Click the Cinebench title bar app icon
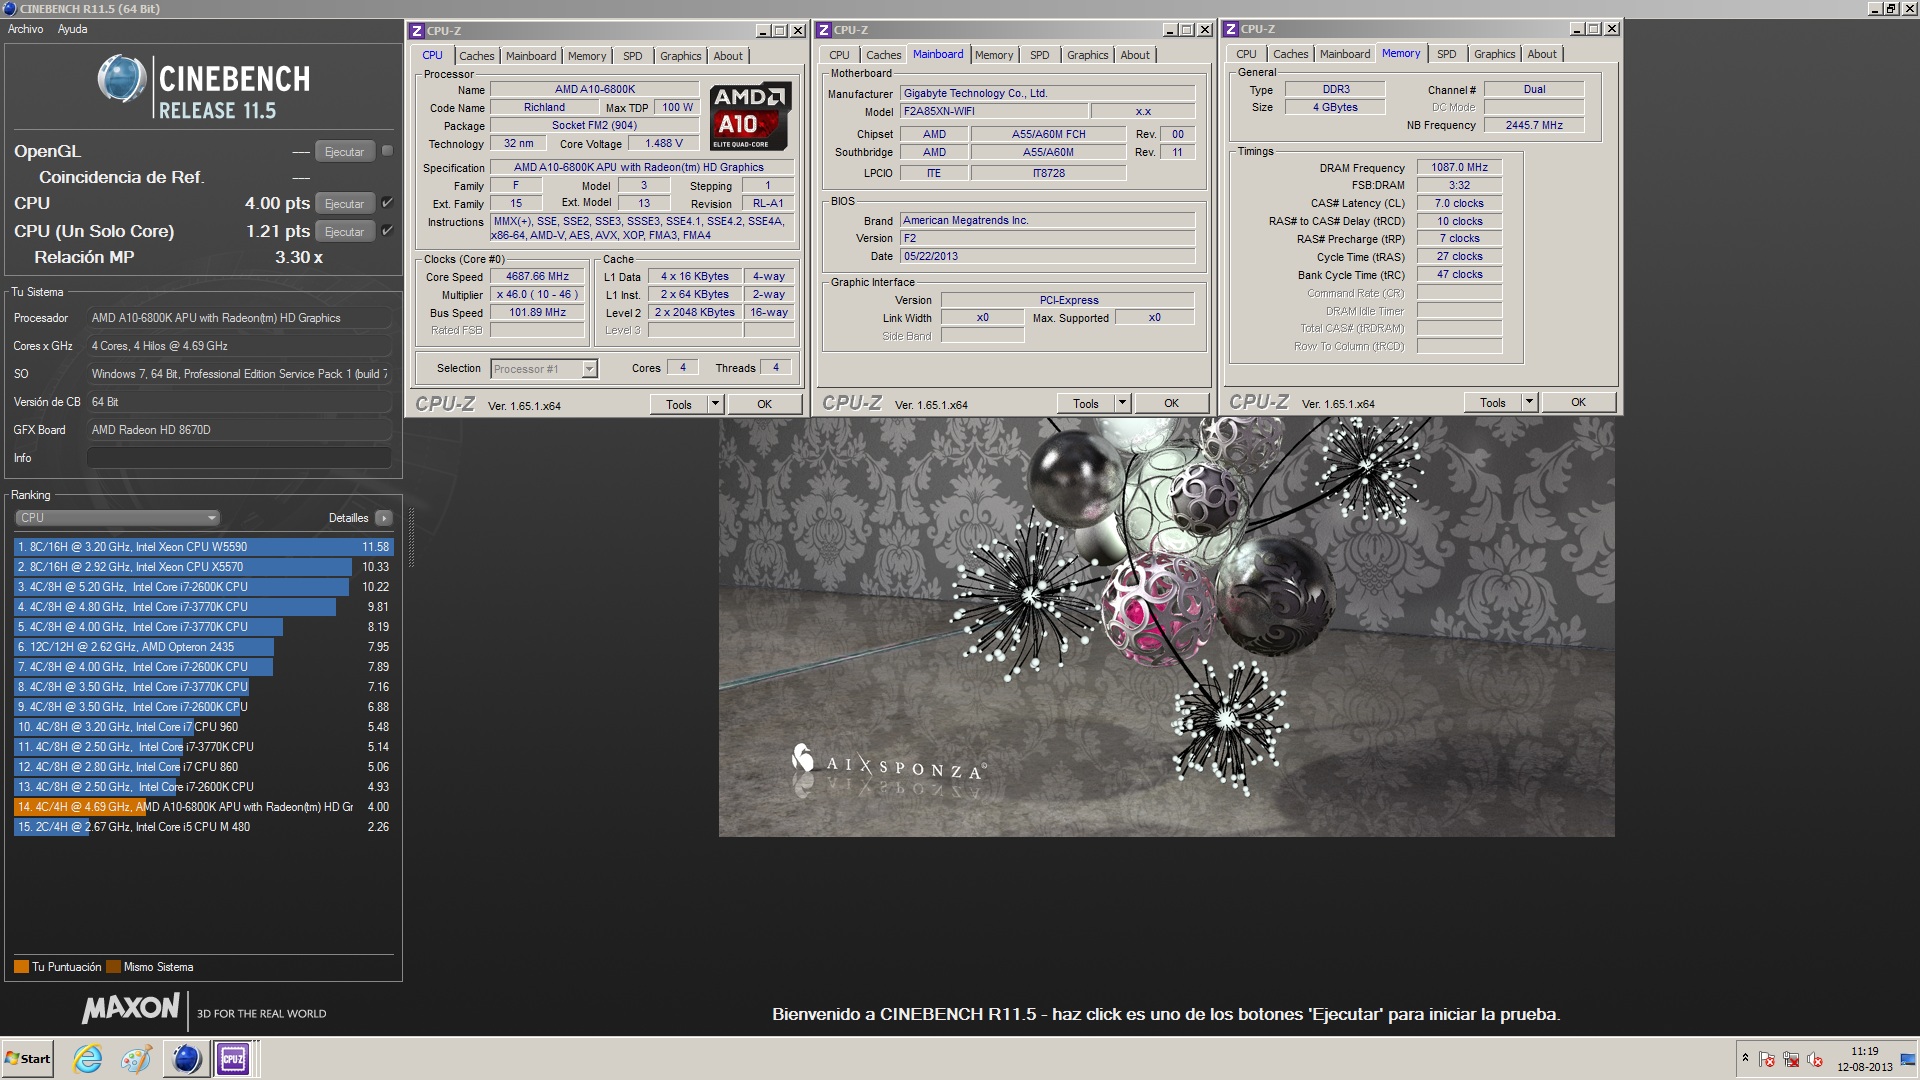Screen dimensions: 1920x1080 tap(10, 8)
